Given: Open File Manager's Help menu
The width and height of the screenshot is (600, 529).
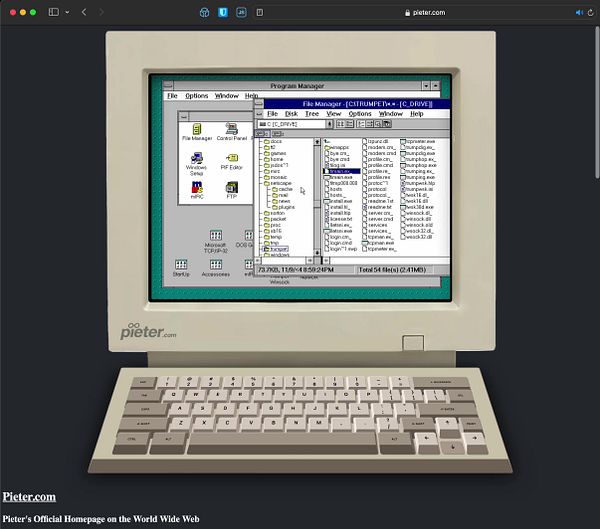Looking at the screenshot, I should [x=416, y=114].
